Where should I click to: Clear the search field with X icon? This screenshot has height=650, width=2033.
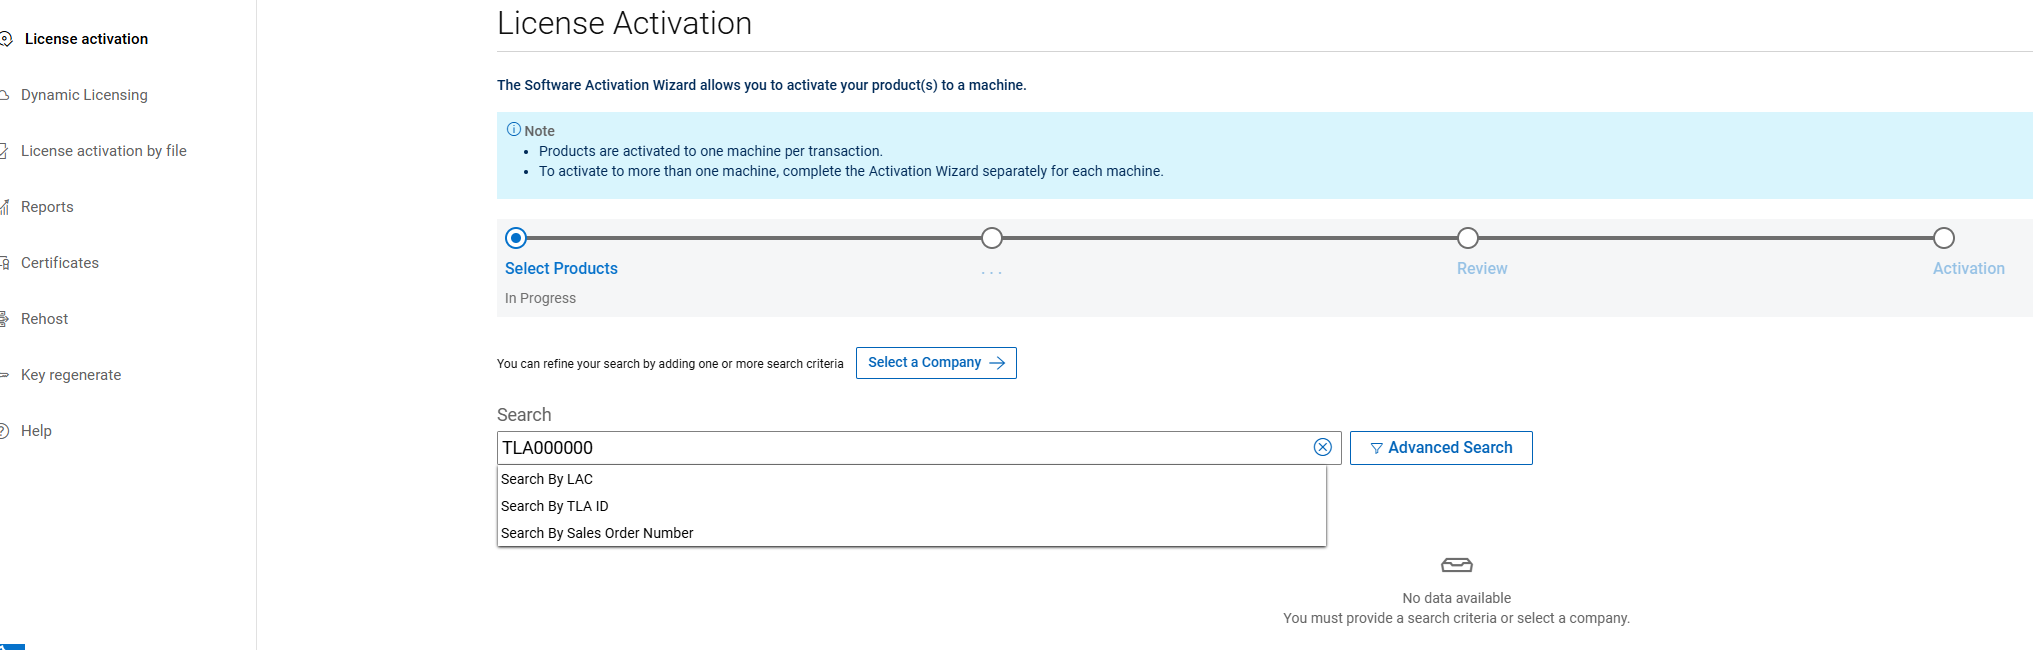point(1322,447)
